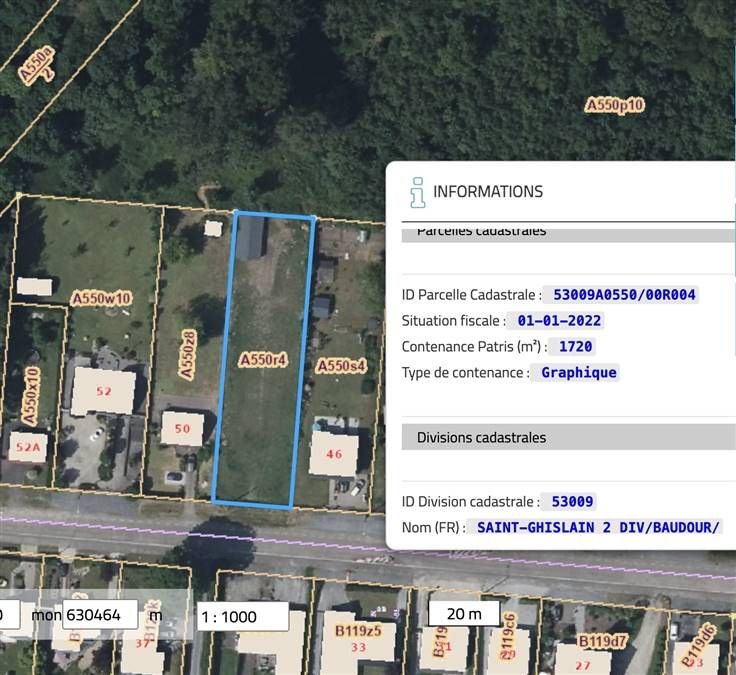
Task: Click the info icon beside INFORMATIONS title
Action: [x=417, y=192]
